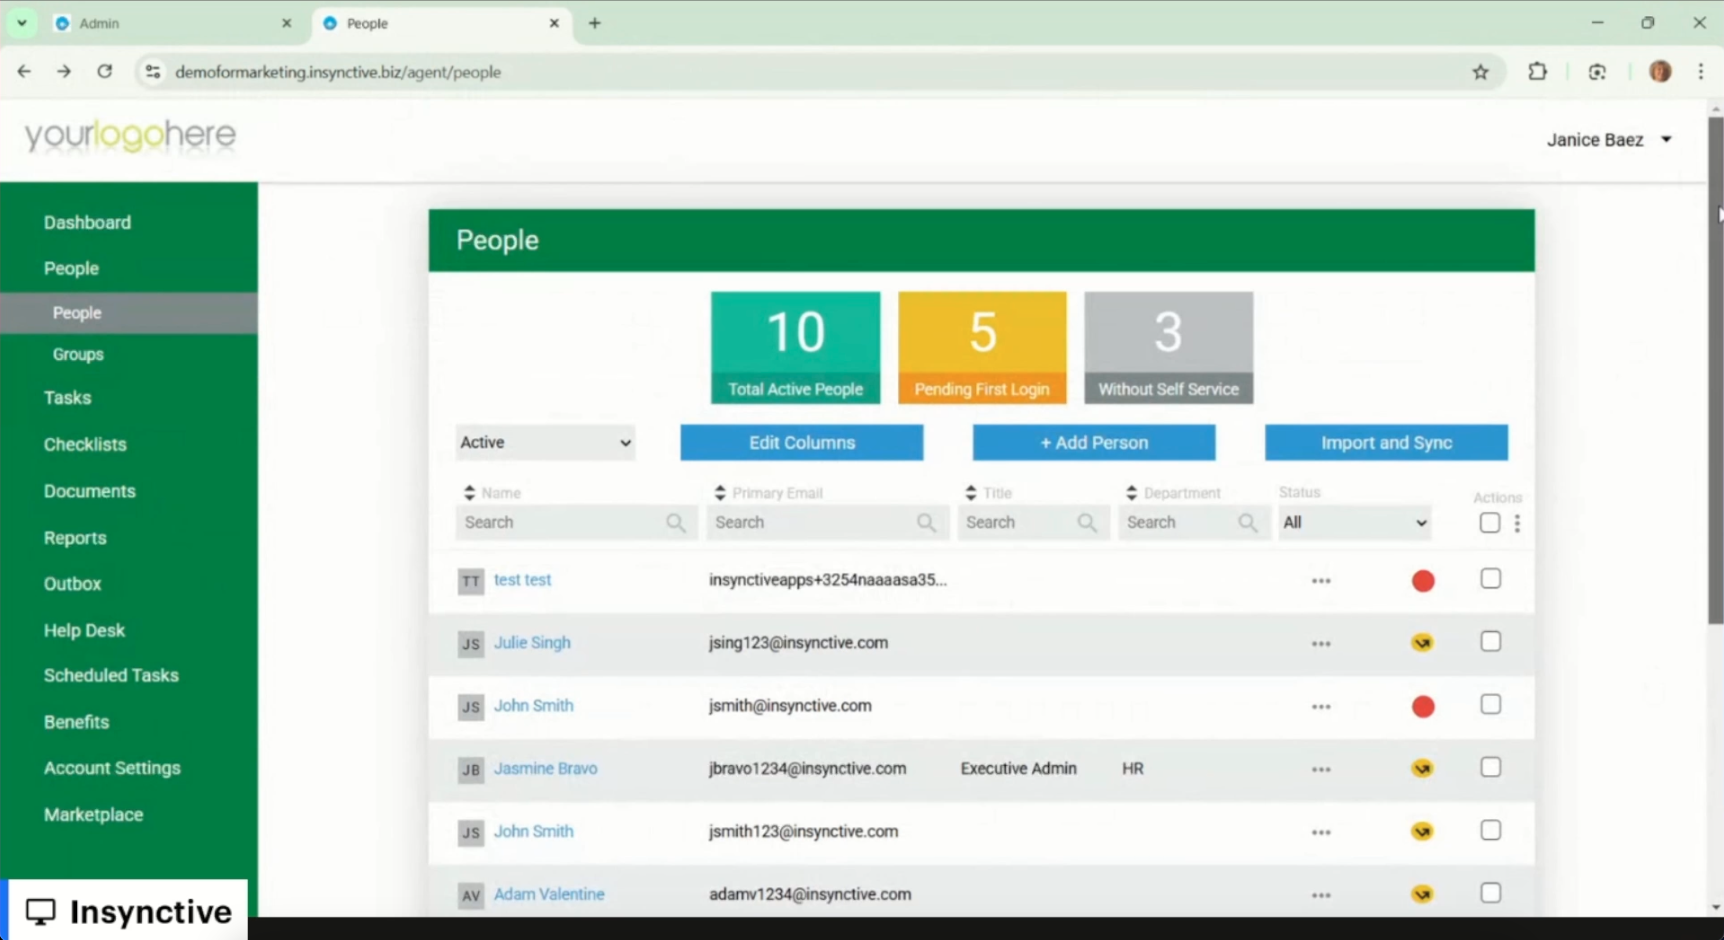Image resolution: width=1724 pixels, height=940 pixels.
Task: Check the Adam Valentine row checkbox
Action: click(1490, 893)
